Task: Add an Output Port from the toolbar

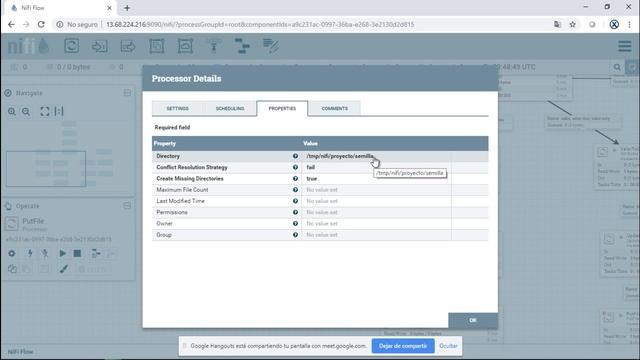Action: (x=128, y=46)
